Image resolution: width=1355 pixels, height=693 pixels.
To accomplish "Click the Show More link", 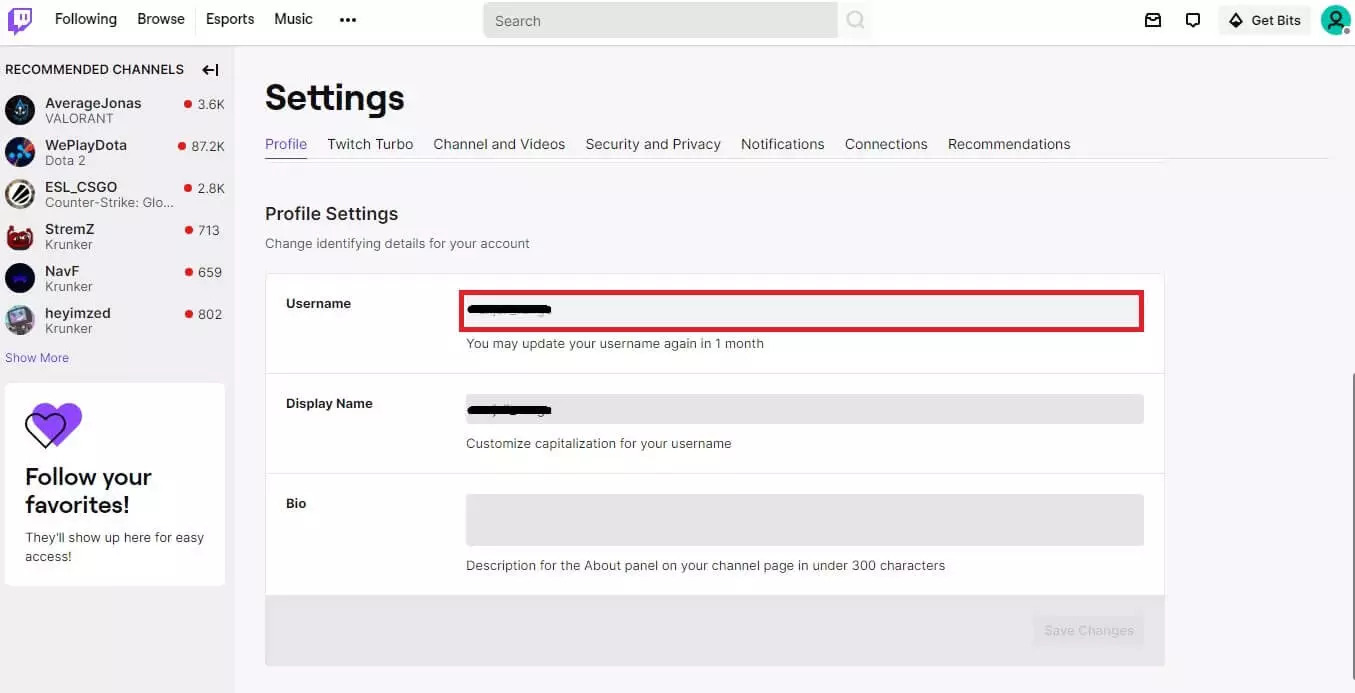I will click(x=37, y=358).
